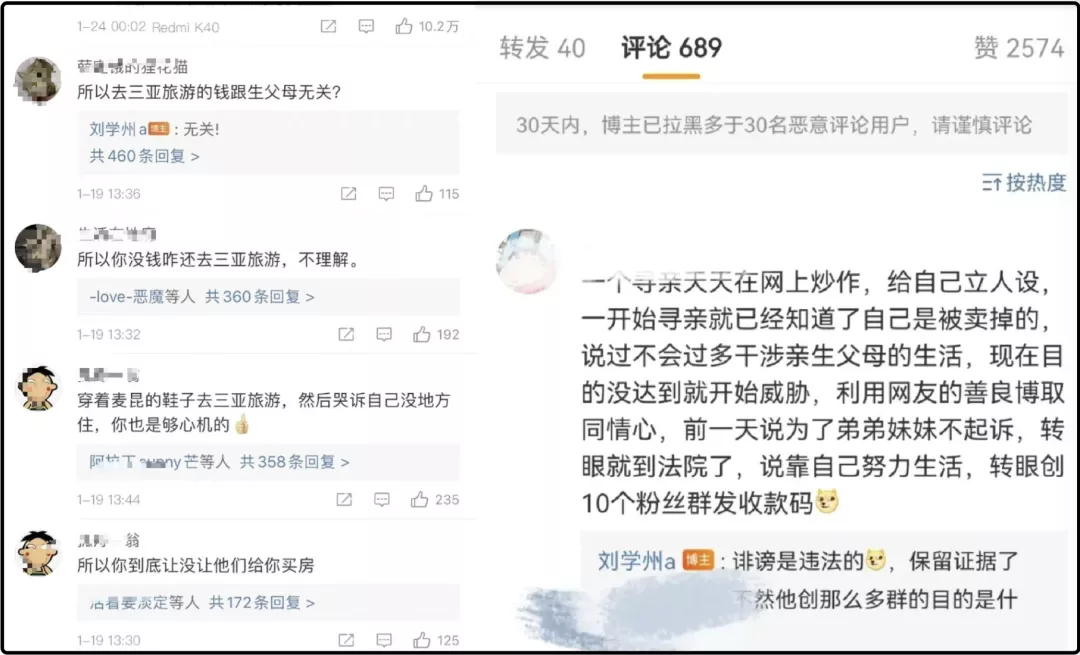Like the post with 10.2万 likes
Viewport: 1080px width, 655px height.
point(404,26)
